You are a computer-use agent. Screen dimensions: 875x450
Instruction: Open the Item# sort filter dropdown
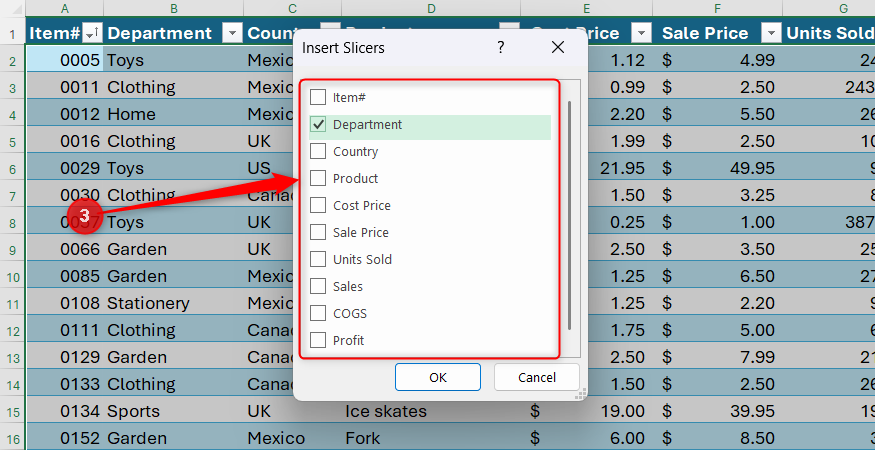tap(92, 34)
